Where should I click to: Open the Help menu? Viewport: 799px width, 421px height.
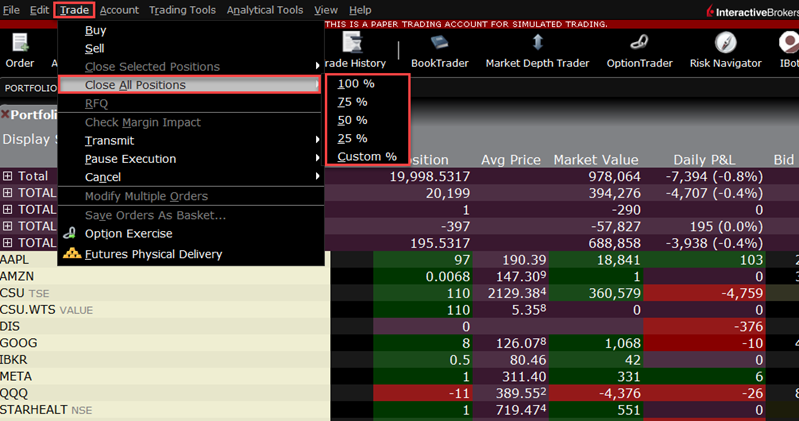(360, 10)
